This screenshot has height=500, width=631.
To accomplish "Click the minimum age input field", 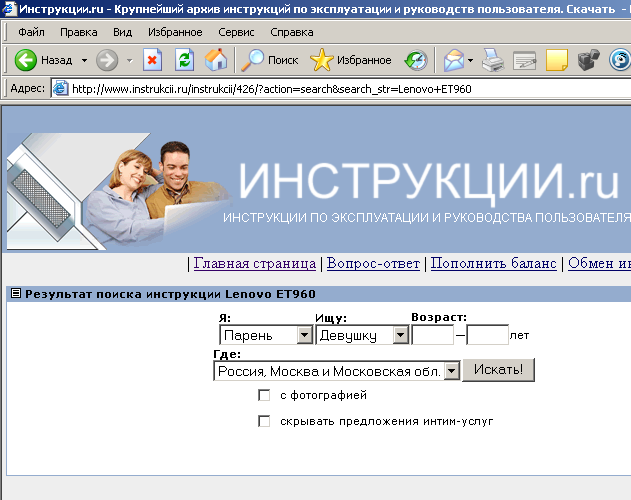I will point(432,336).
